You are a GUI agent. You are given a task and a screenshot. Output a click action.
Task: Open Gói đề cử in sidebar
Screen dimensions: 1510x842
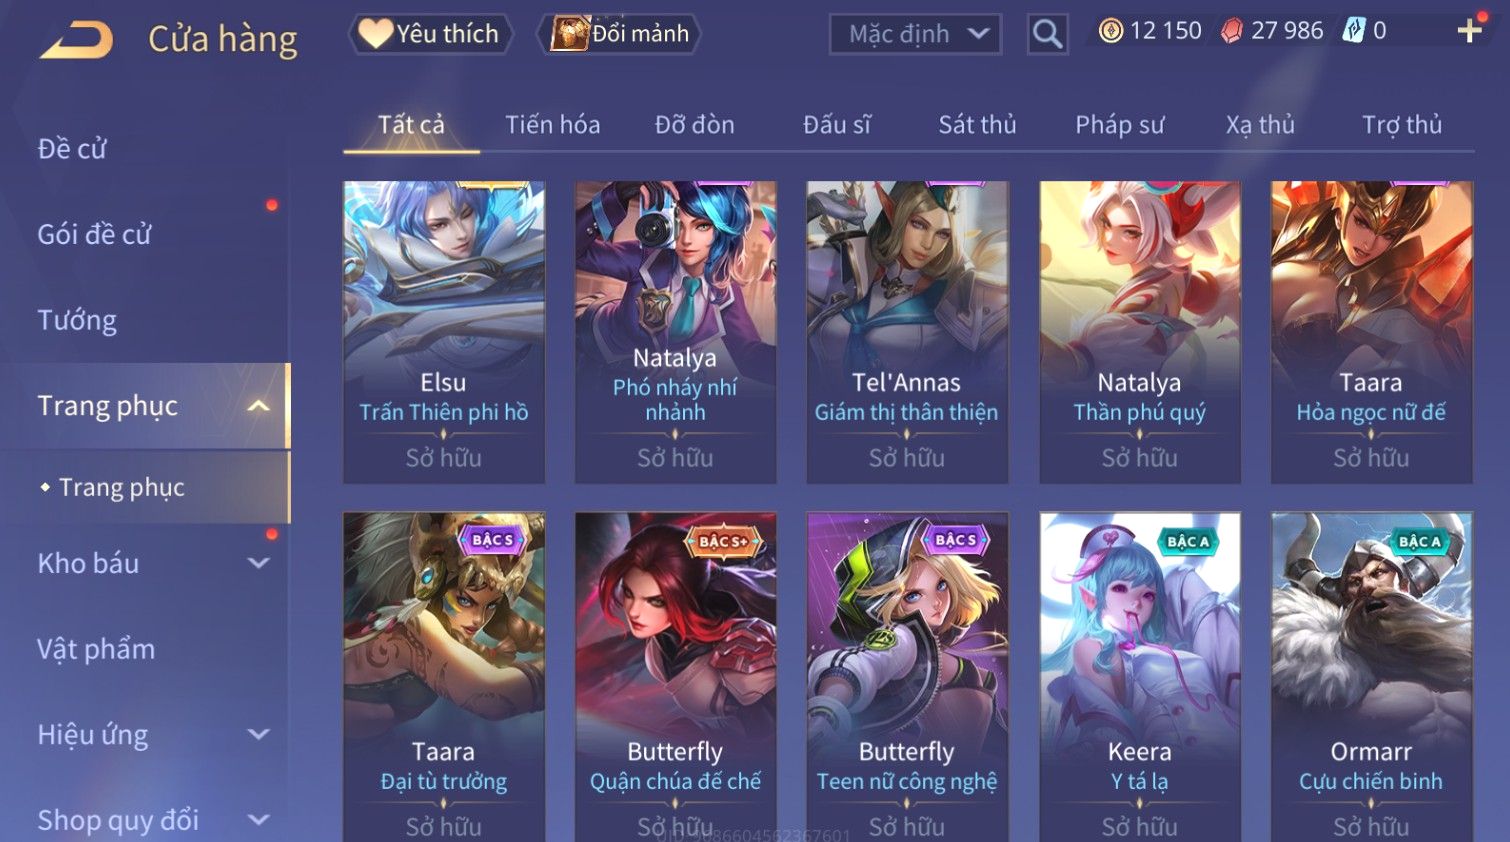click(95, 235)
